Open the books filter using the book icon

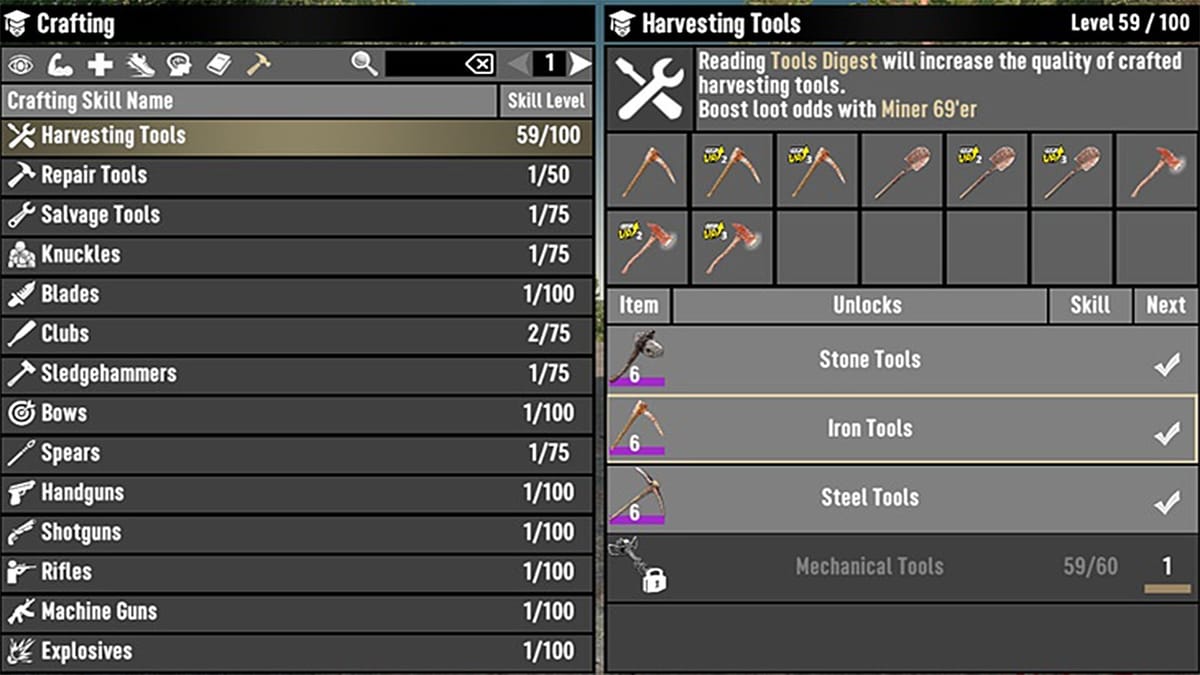coord(217,64)
